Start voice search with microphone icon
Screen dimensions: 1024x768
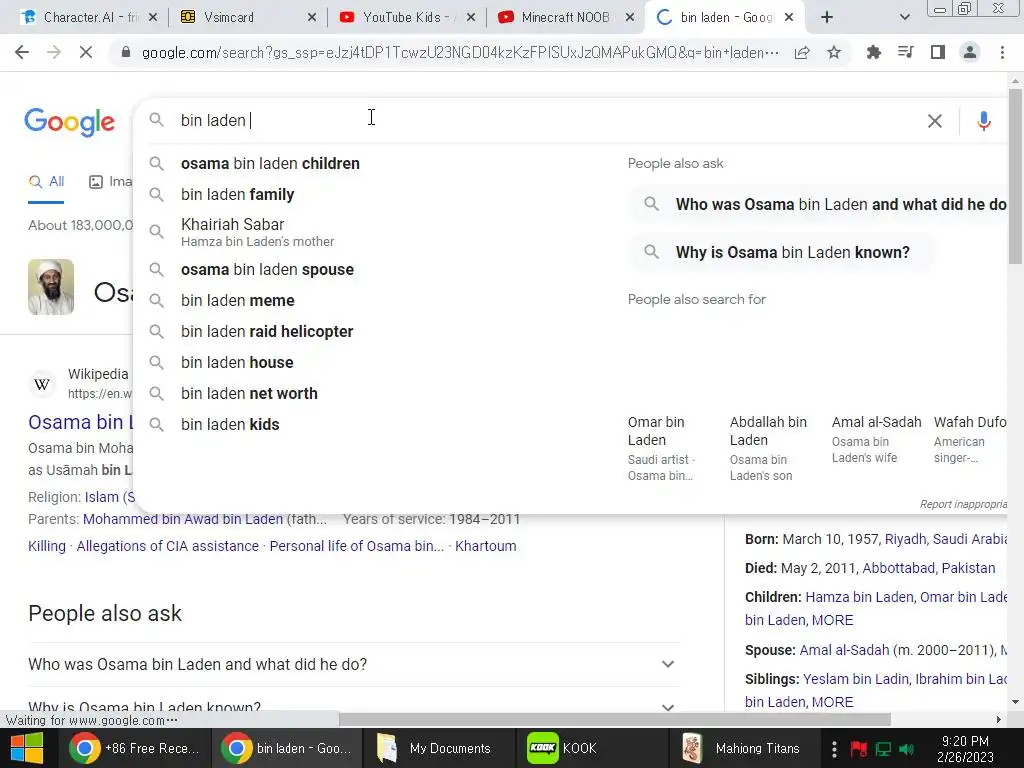point(984,121)
